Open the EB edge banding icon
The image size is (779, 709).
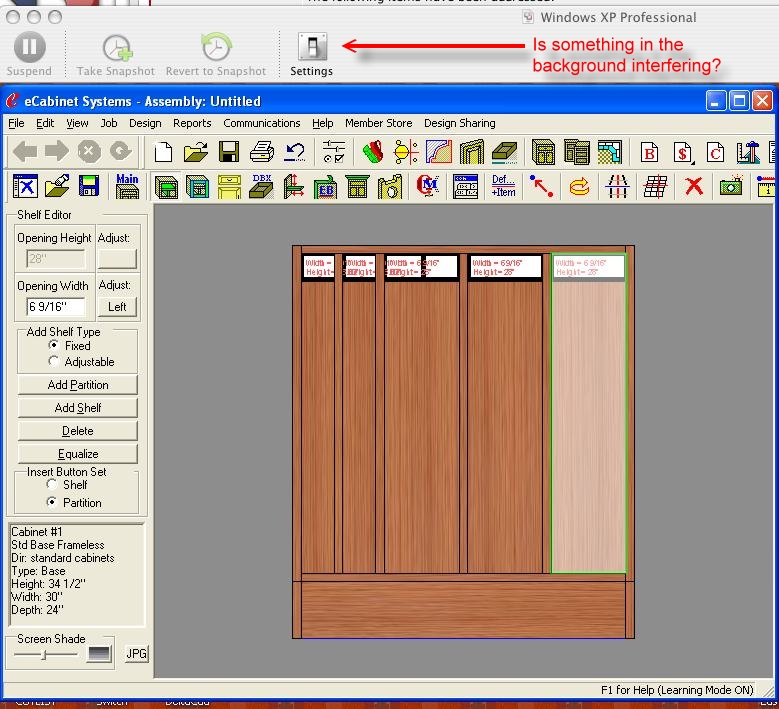[325, 187]
